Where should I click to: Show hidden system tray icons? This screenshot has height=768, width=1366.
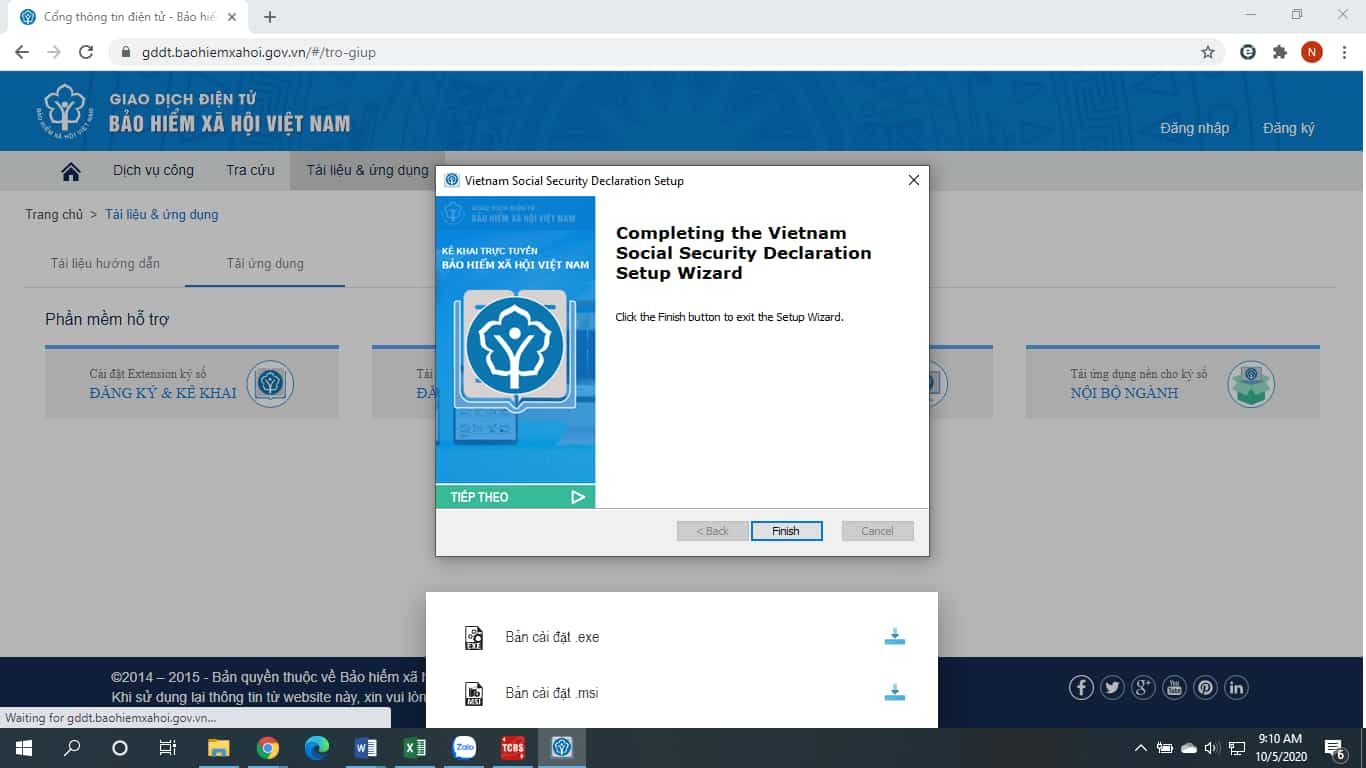(1140, 748)
